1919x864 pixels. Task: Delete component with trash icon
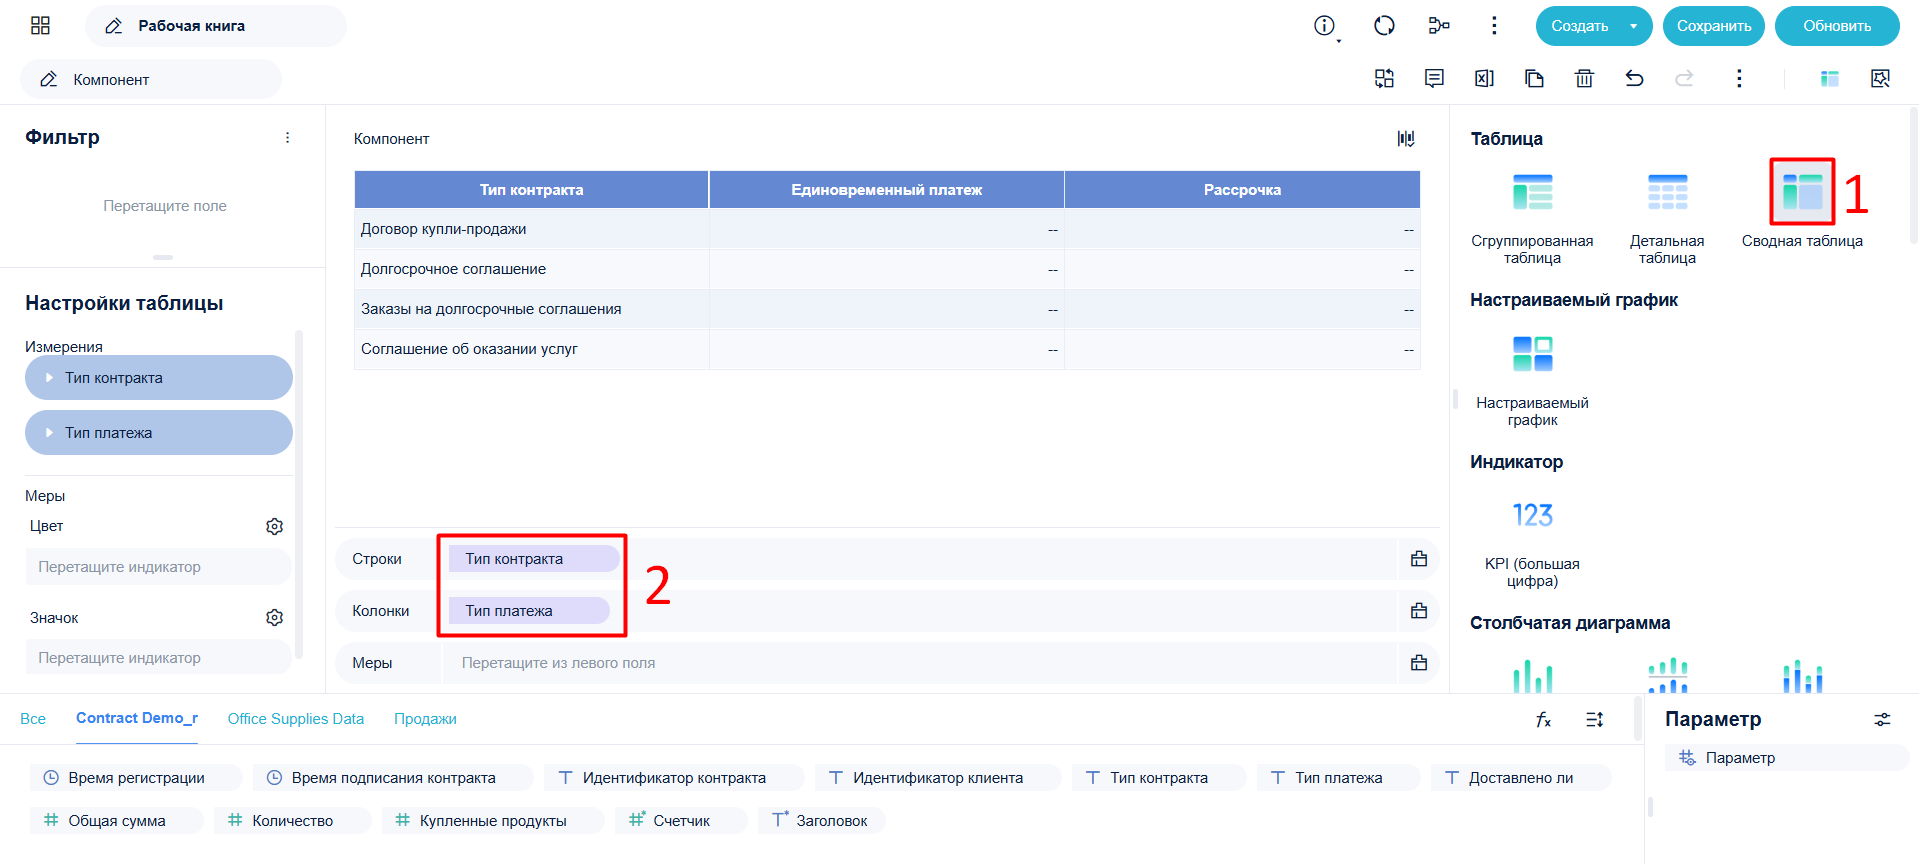tap(1584, 78)
